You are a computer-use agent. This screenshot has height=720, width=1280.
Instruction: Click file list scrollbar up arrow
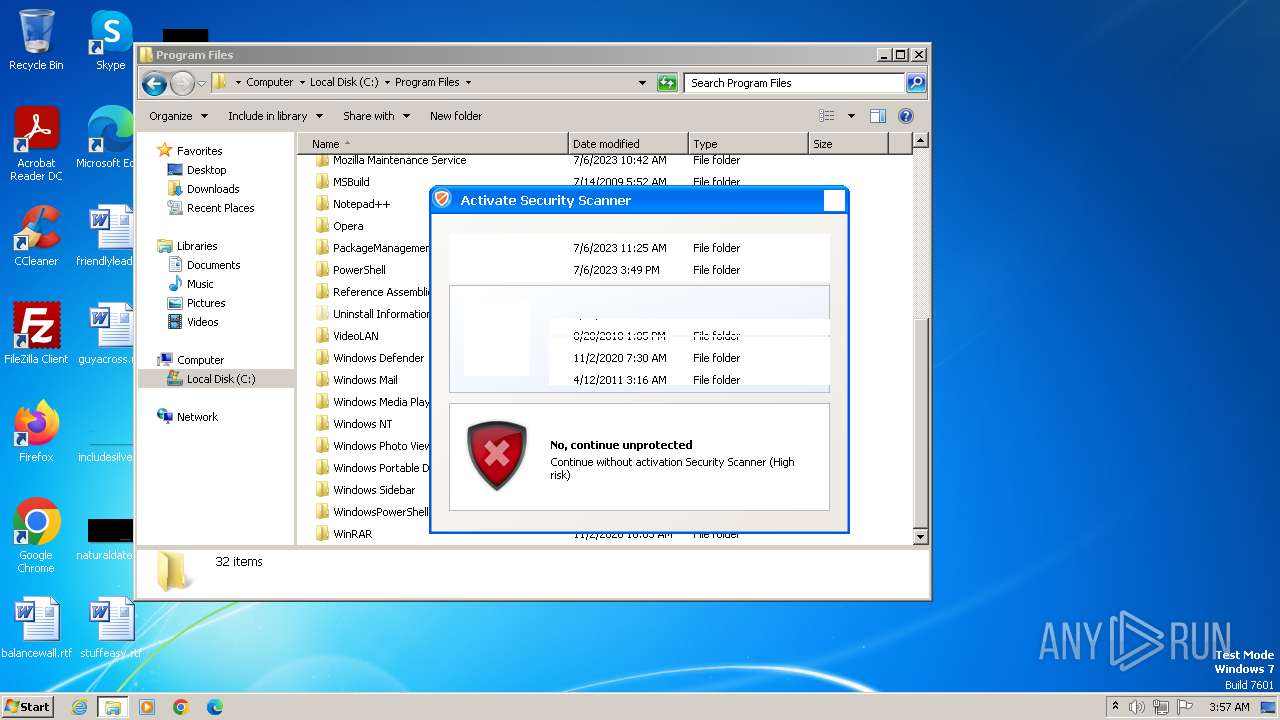point(921,141)
